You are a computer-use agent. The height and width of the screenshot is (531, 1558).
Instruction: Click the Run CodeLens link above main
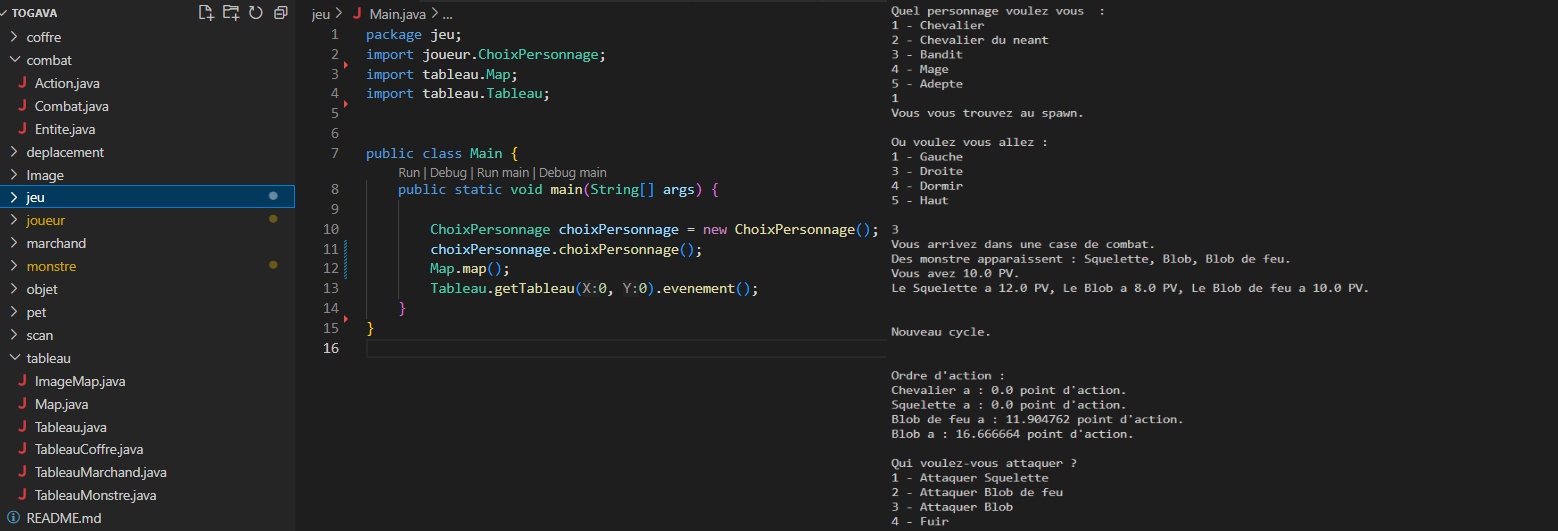[x=409, y=172]
